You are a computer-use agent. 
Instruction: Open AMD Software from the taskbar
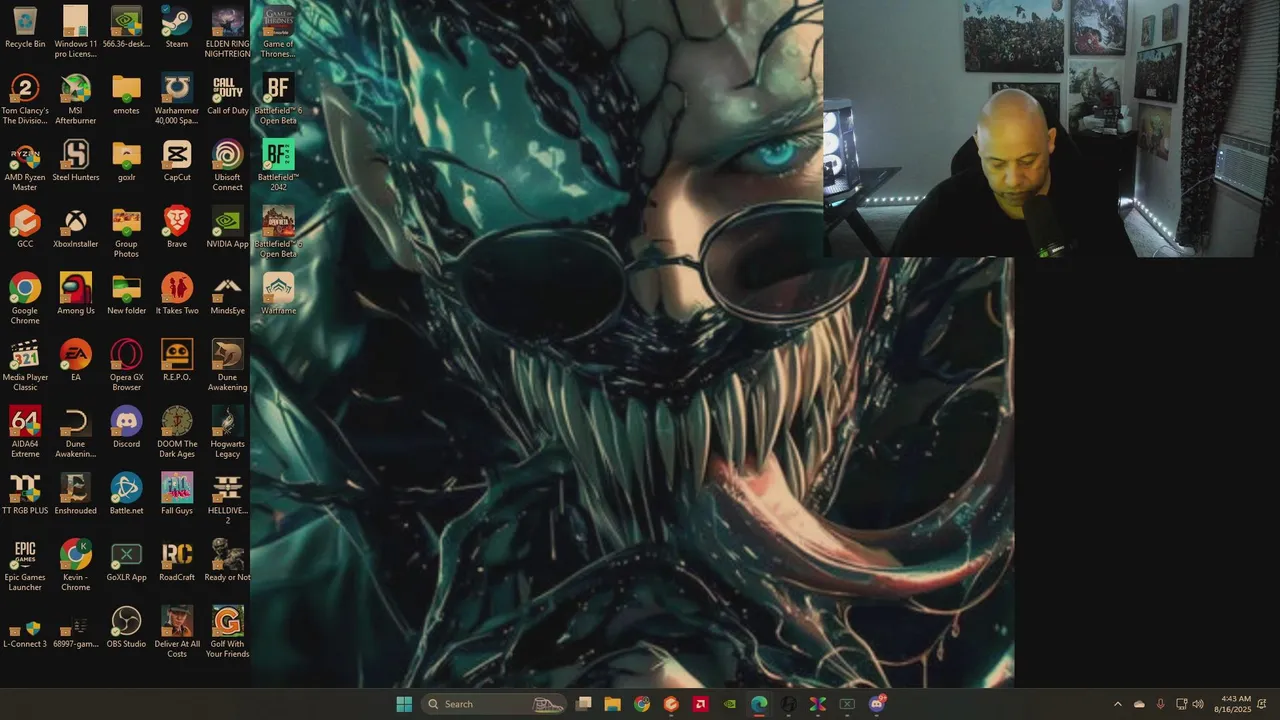click(x=701, y=704)
